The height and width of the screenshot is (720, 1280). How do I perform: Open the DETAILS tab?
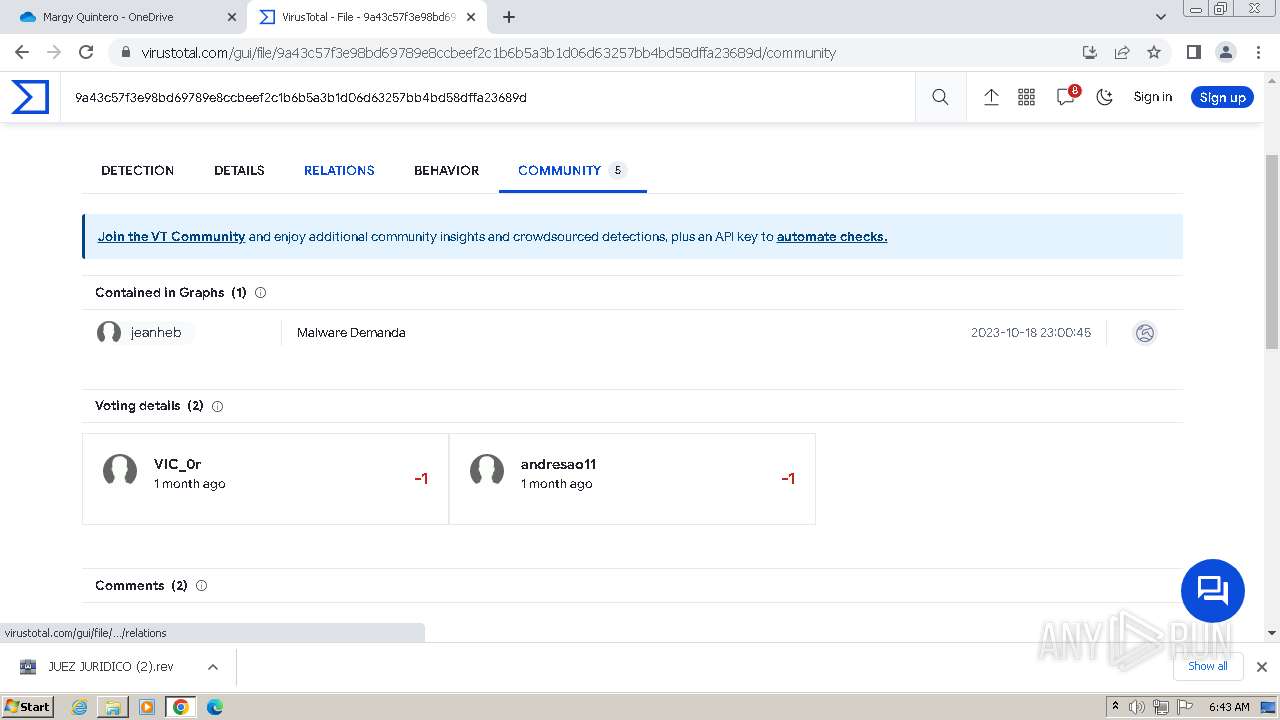pyautogui.click(x=239, y=170)
